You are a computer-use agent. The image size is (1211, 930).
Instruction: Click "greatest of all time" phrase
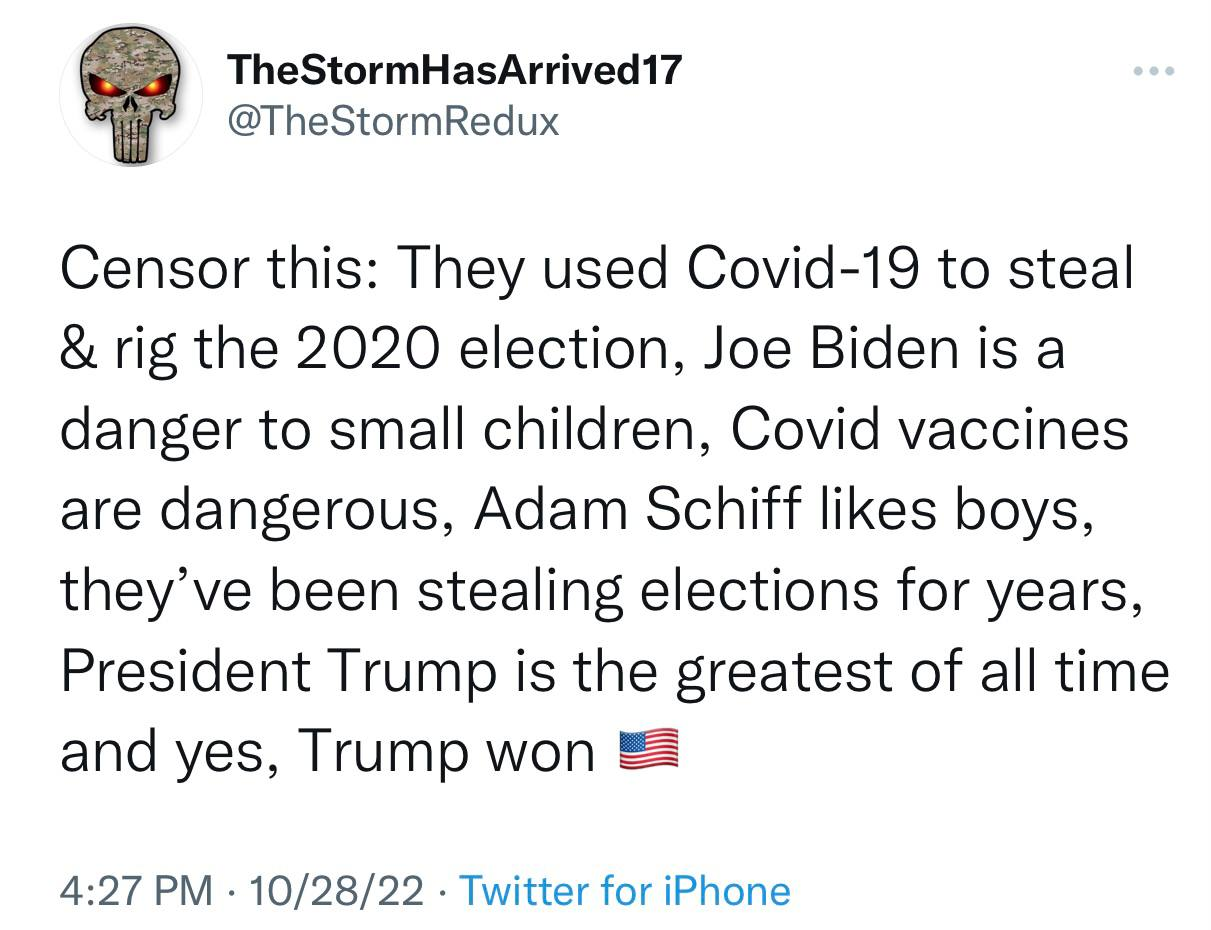click(920, 670)
